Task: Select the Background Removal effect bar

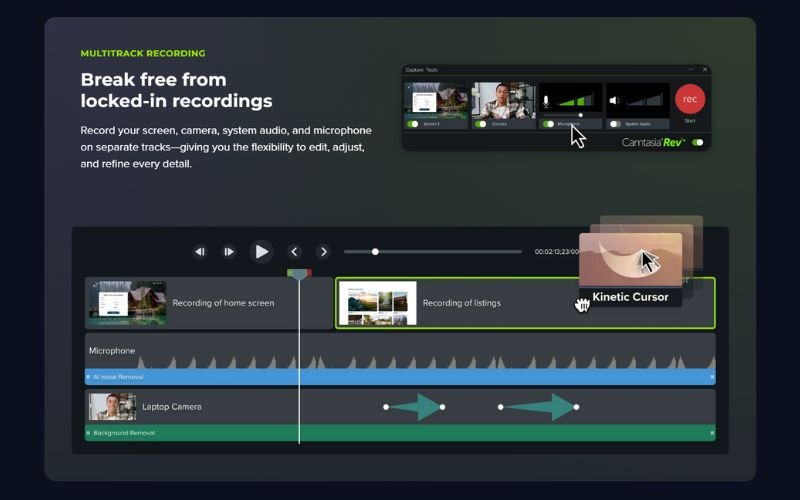Action: click(x=400, y=433)
